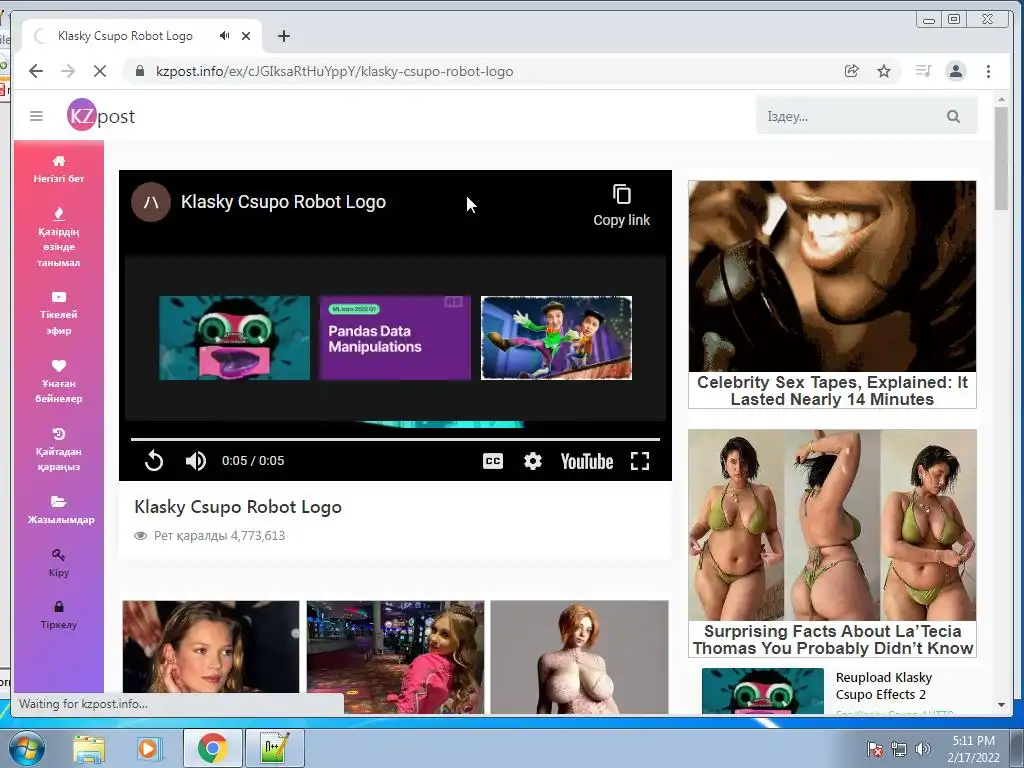Open Notepad++ from taskbar

tap(275, 748)
